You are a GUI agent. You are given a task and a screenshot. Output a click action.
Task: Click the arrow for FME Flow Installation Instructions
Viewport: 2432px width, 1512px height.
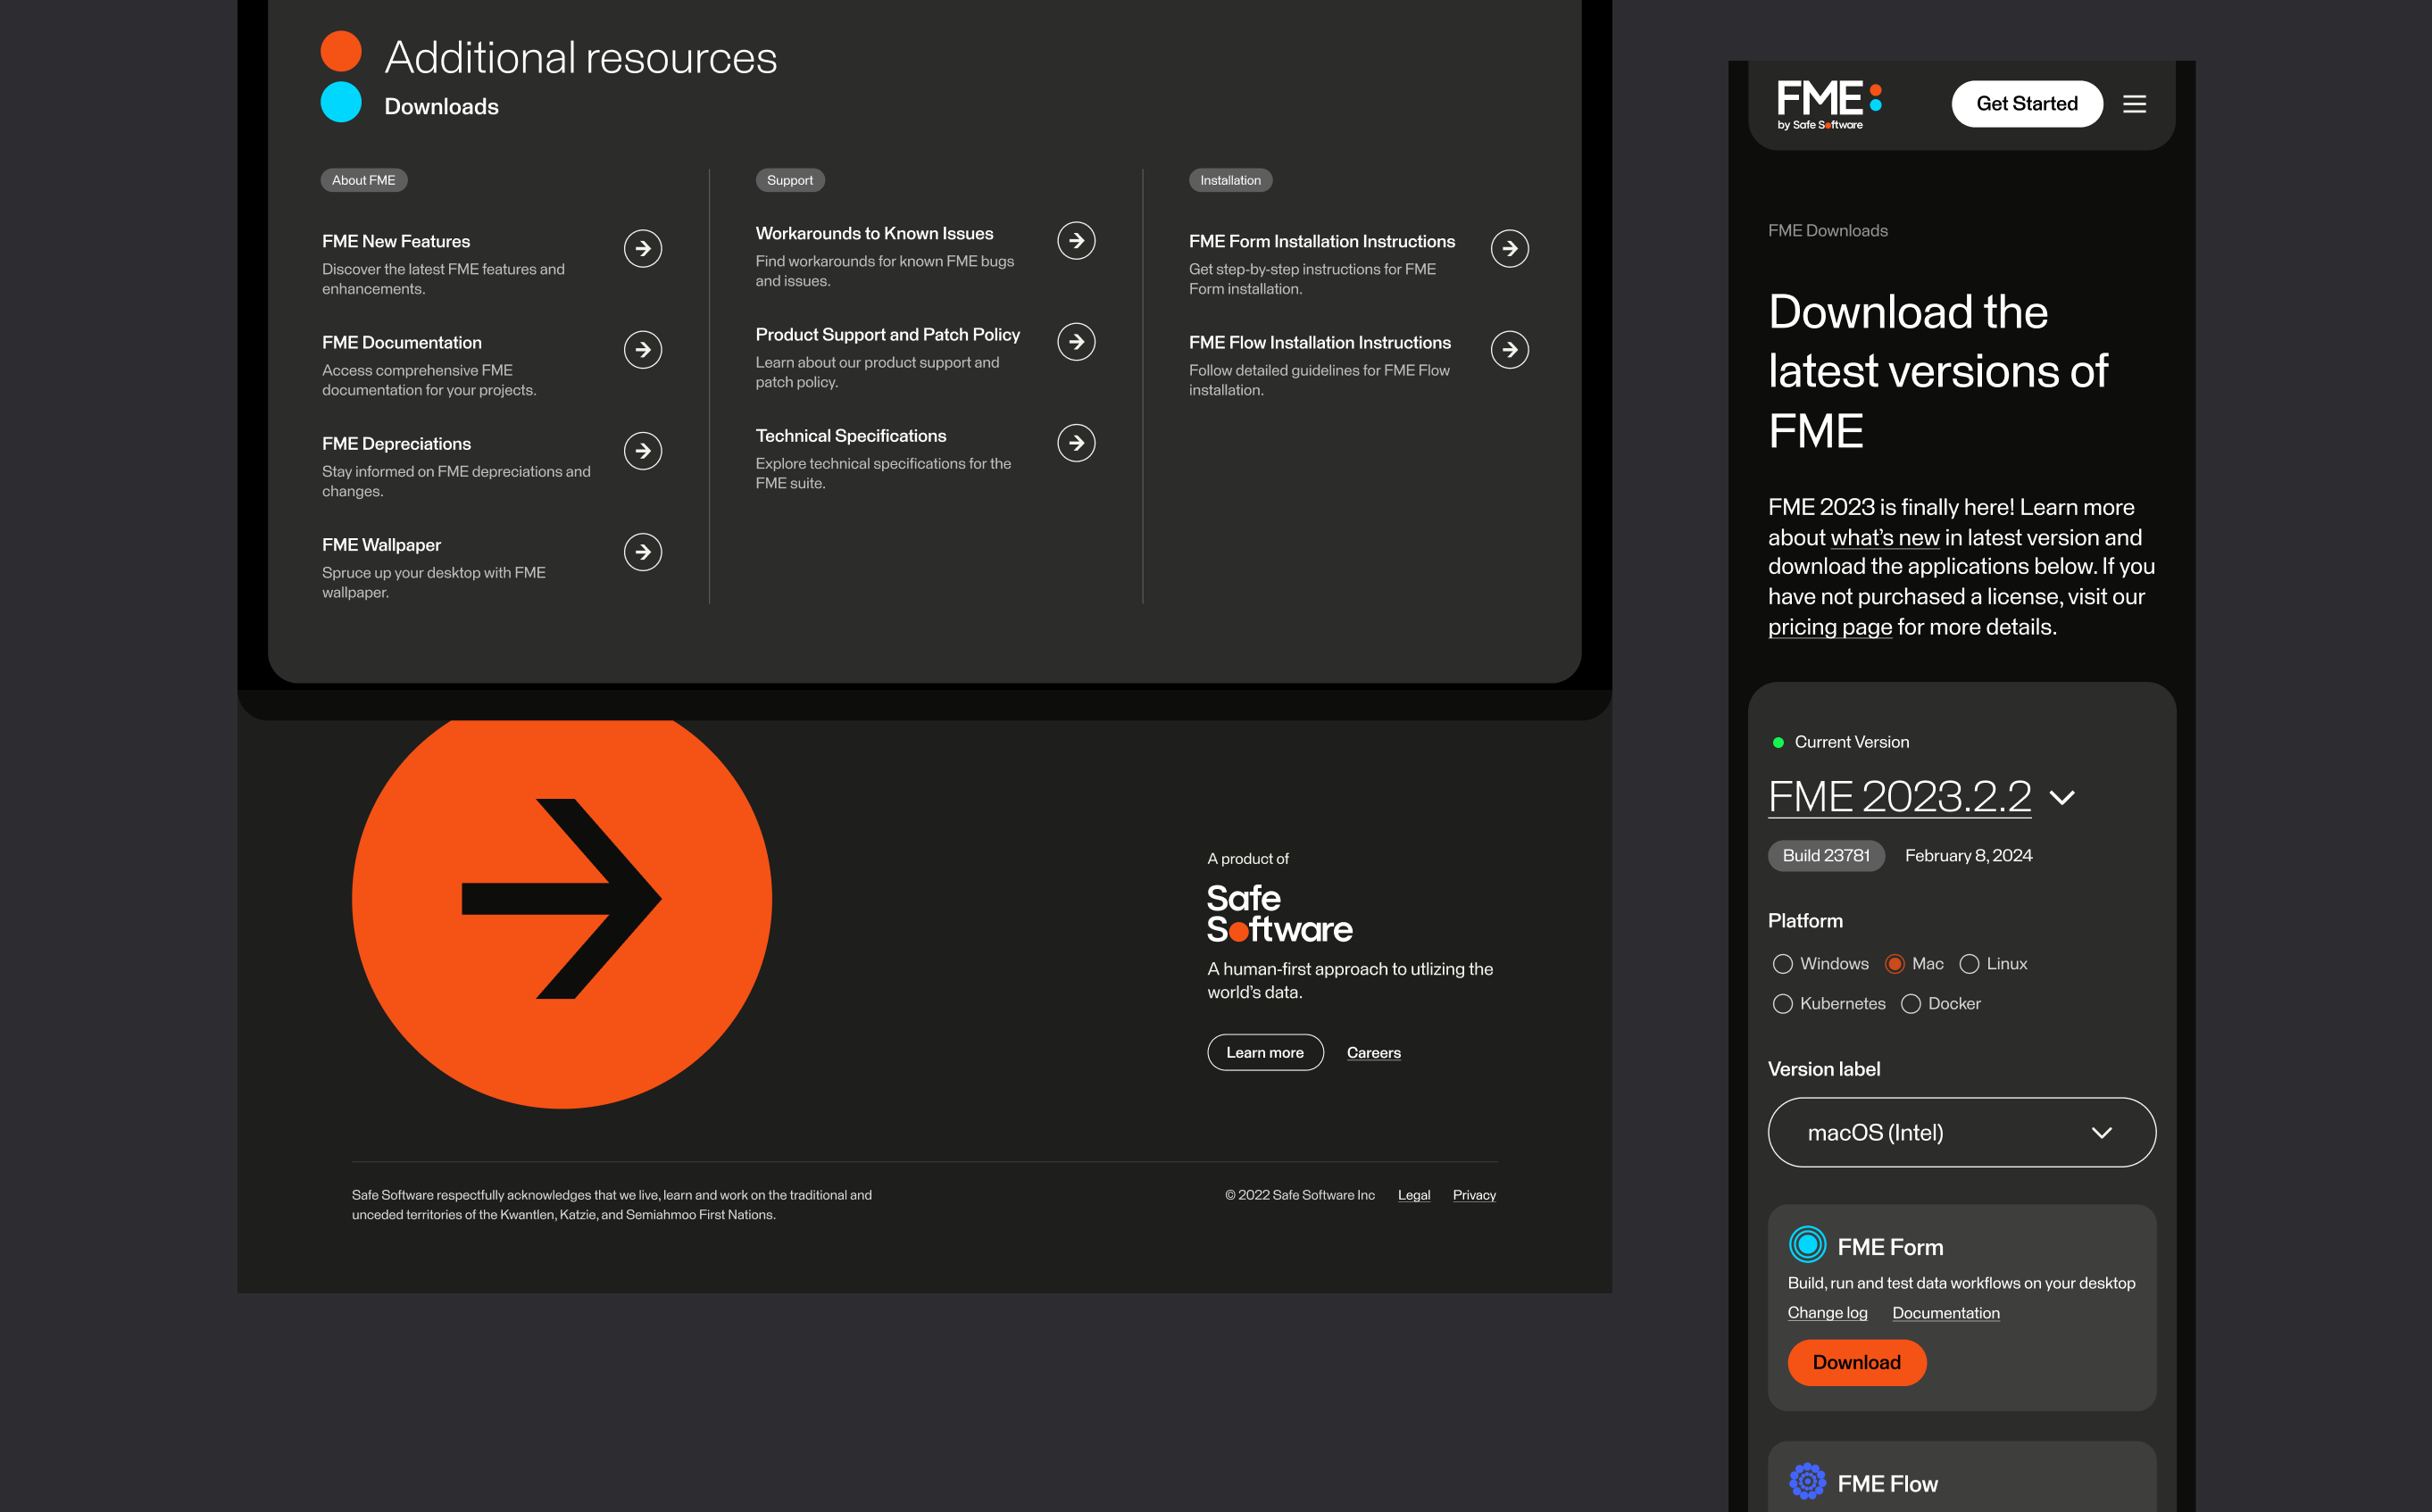click(x=1509, y=349)
